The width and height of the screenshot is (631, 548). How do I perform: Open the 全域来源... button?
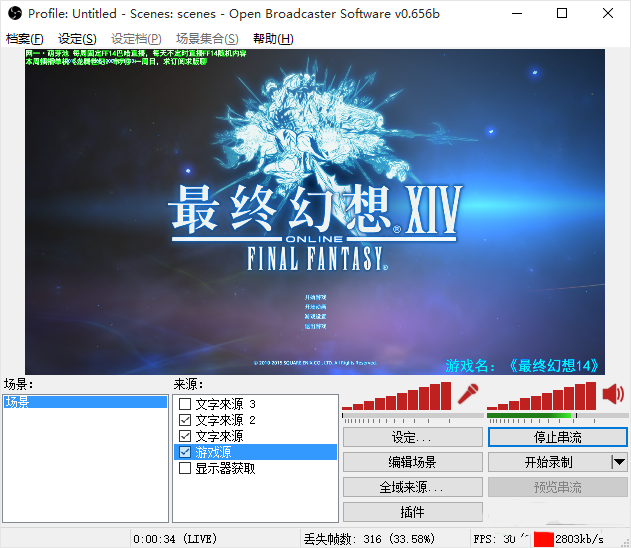412,487
